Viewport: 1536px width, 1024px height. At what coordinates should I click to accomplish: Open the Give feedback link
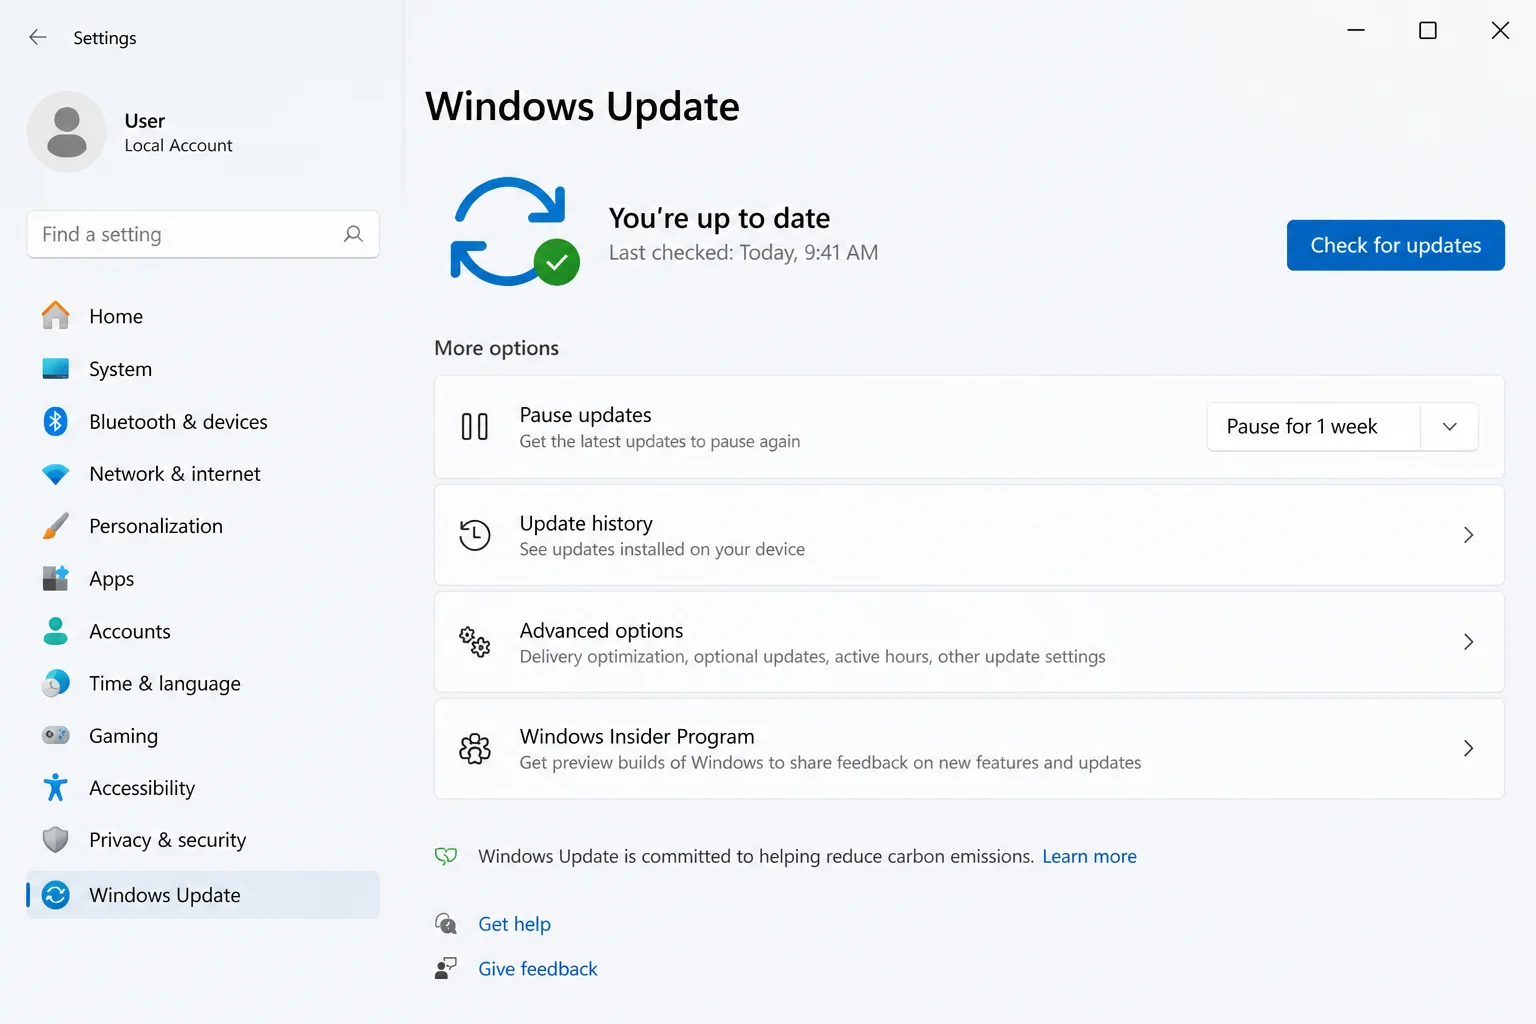point(537,968)
